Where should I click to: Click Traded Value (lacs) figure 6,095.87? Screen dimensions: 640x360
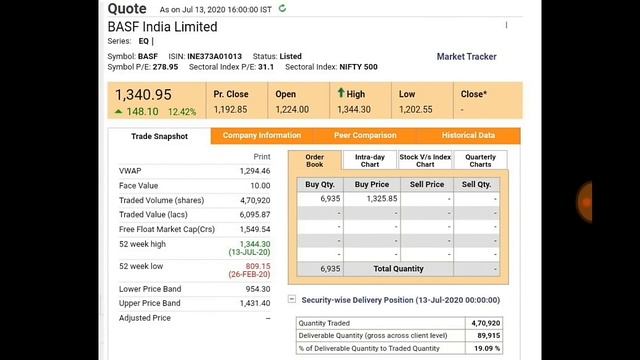[x=255, y=215]
